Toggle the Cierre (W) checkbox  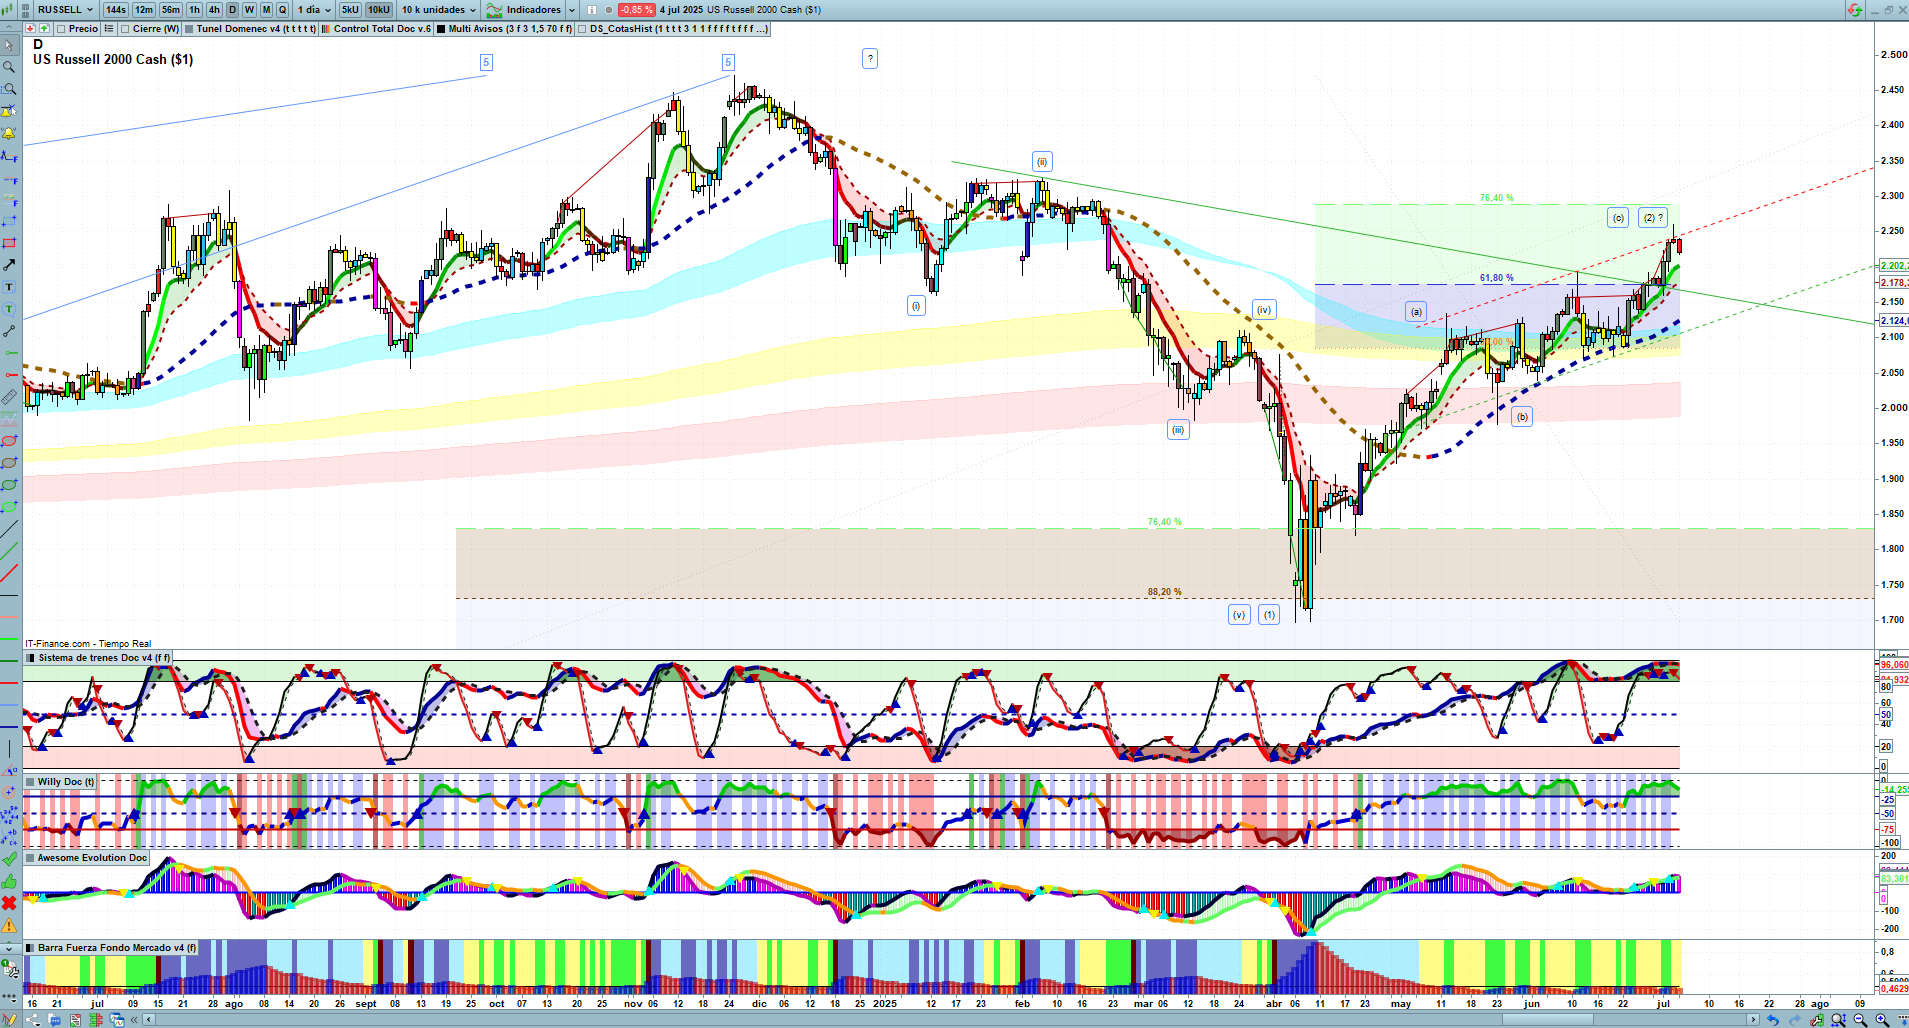pos(125,29)
